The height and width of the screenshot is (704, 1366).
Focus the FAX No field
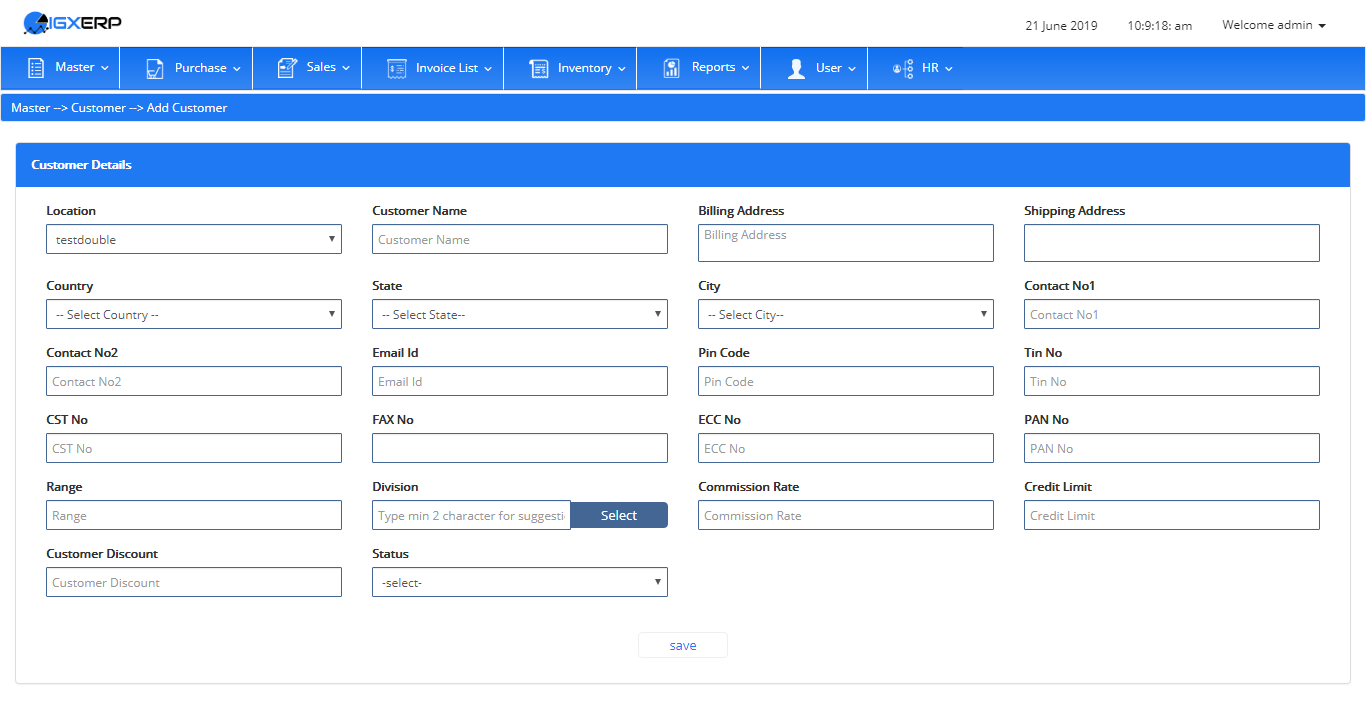(x=520, y=448)
